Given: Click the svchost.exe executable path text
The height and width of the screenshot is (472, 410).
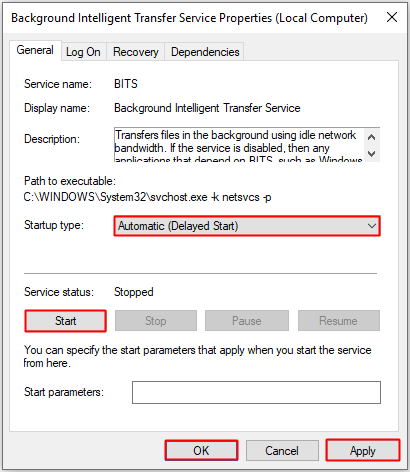Looking at the screenshot, I should 147,197.
